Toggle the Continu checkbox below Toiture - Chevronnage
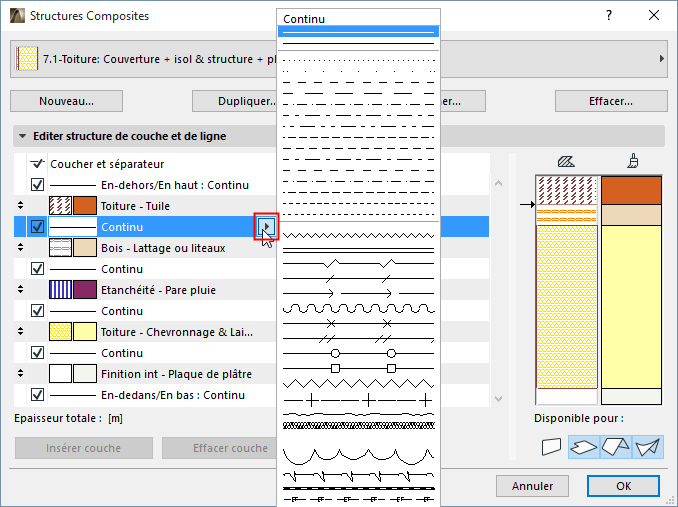Viewport: 678px width, 507px height. coord(37,352)
